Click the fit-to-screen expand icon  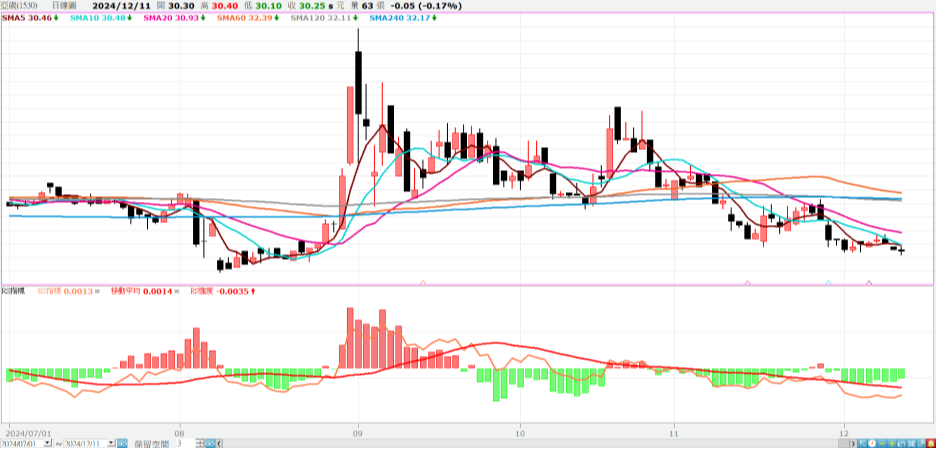tap(911, 444)
